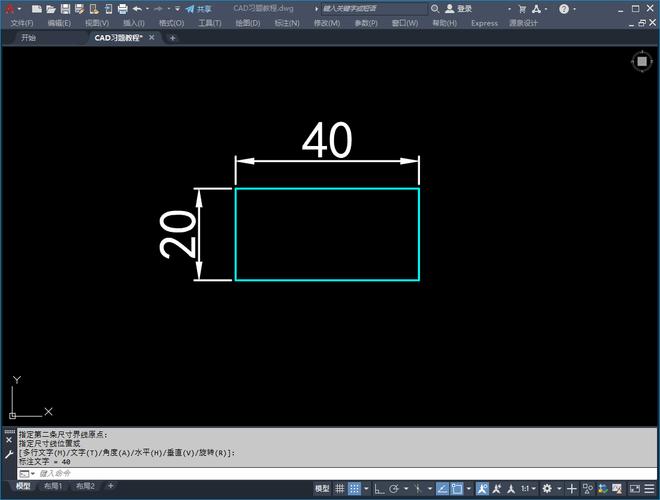
Task: Close the CAD习题教程 drawing tab
Action: pos(152,37)
